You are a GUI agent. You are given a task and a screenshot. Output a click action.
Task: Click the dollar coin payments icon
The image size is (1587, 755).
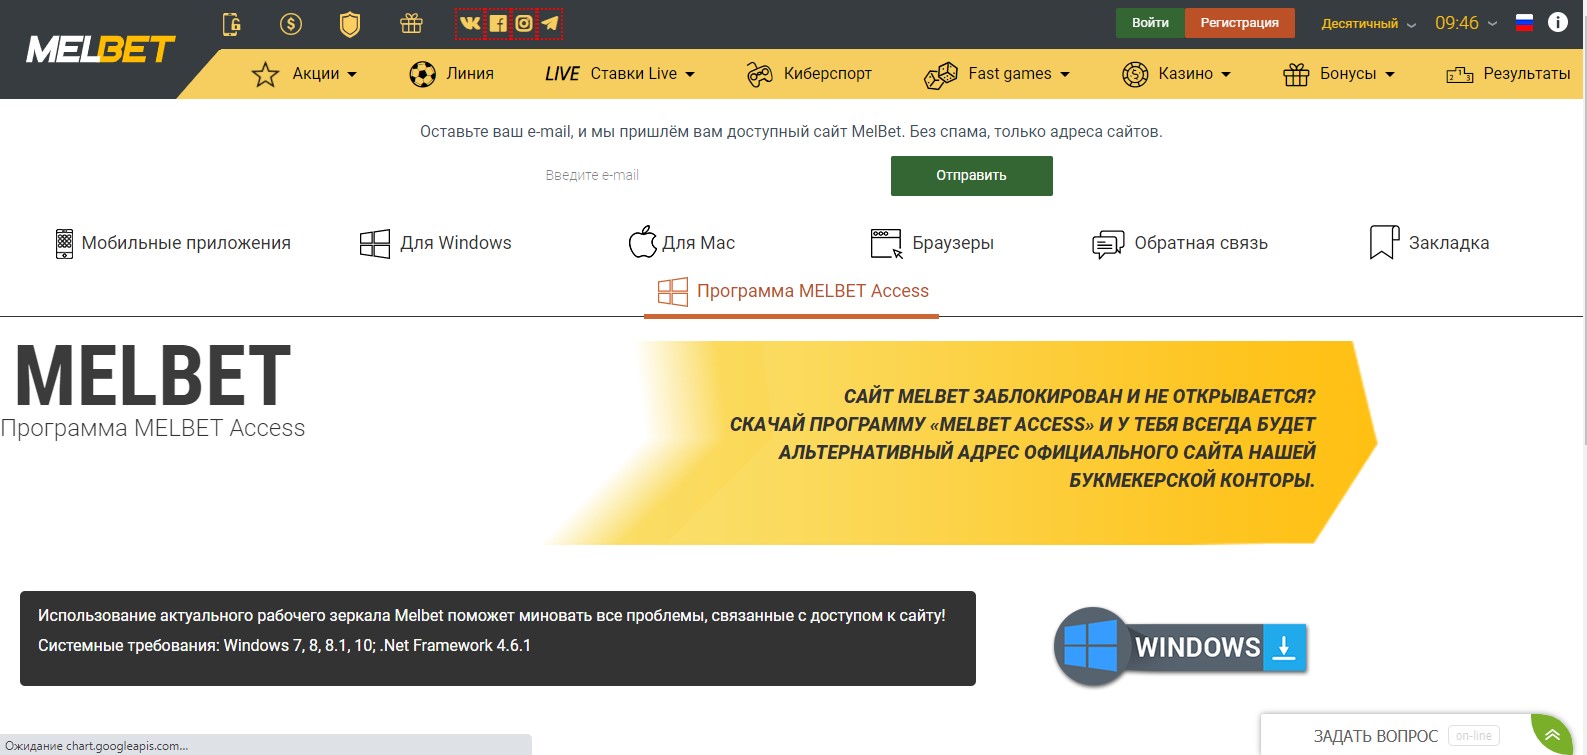tap(291, 23)
